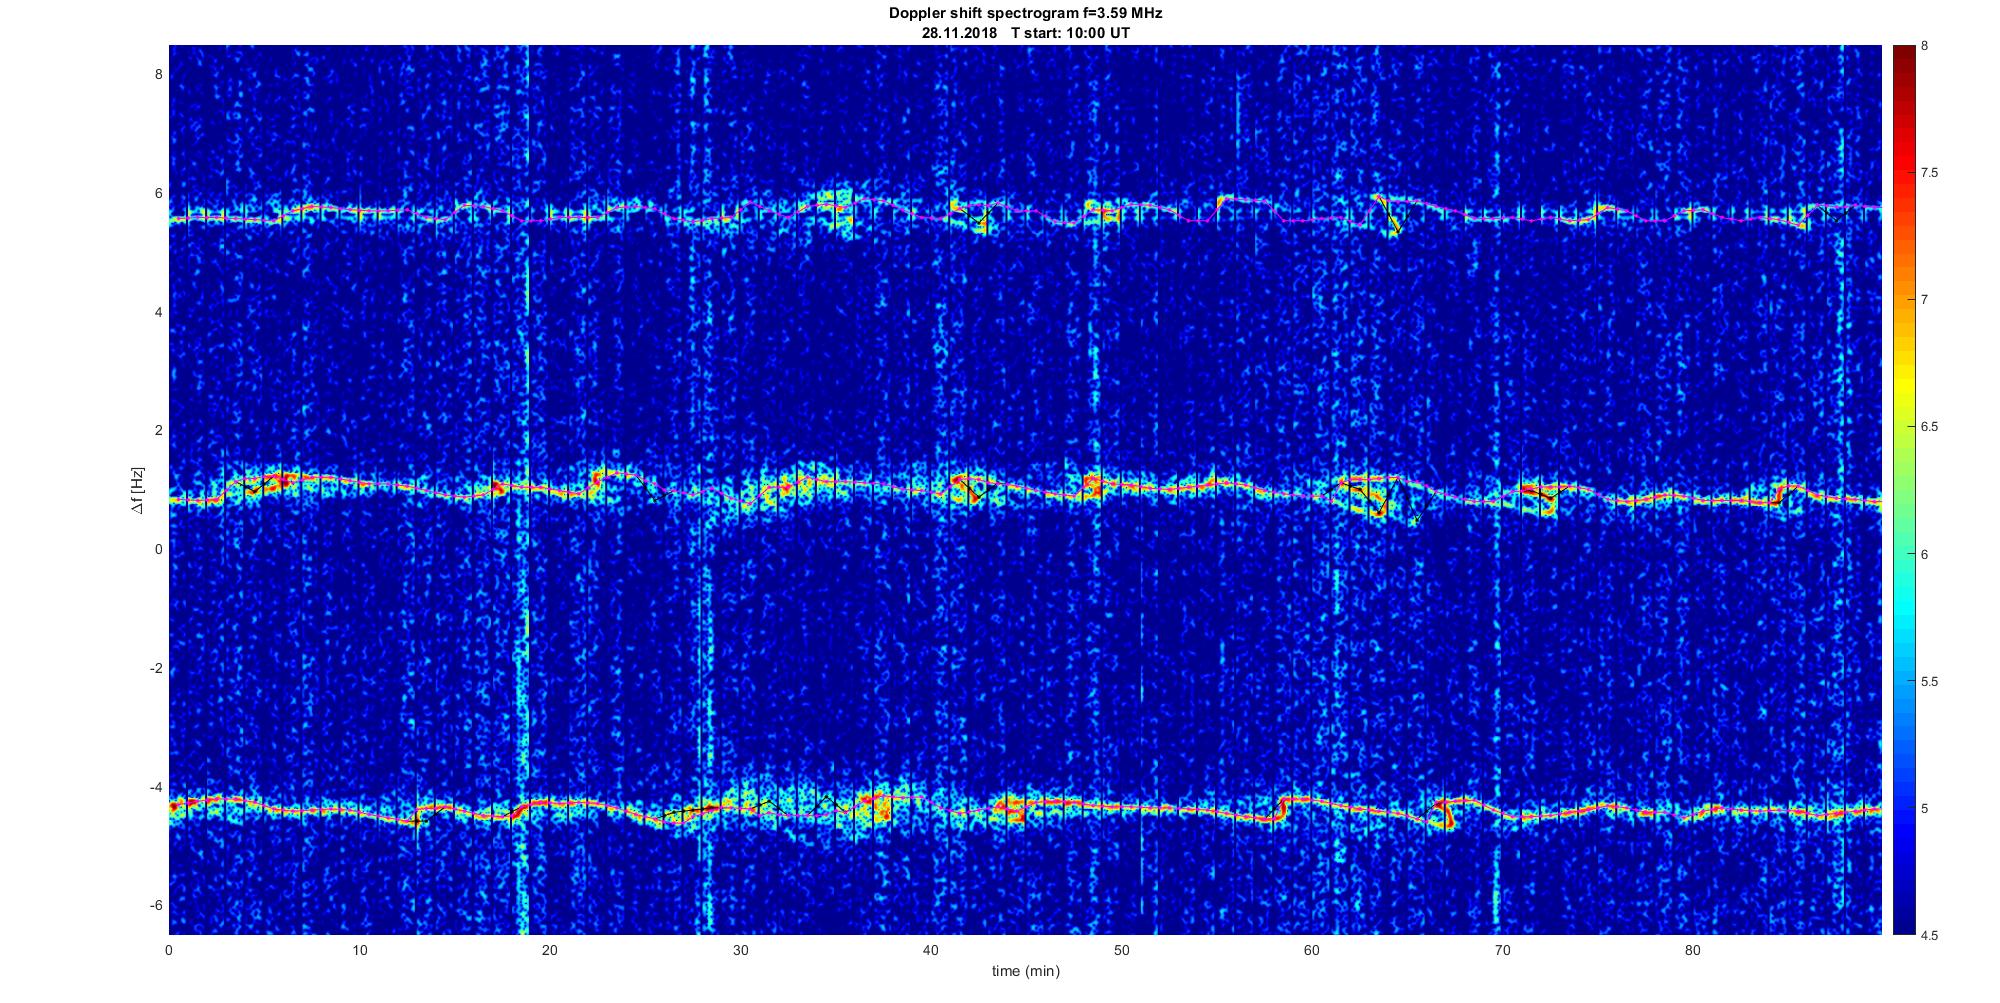This screenshot has height=1003, width=2000.
Task: Click the x-axis label 'time (min)'
Action: point(1025,971)
